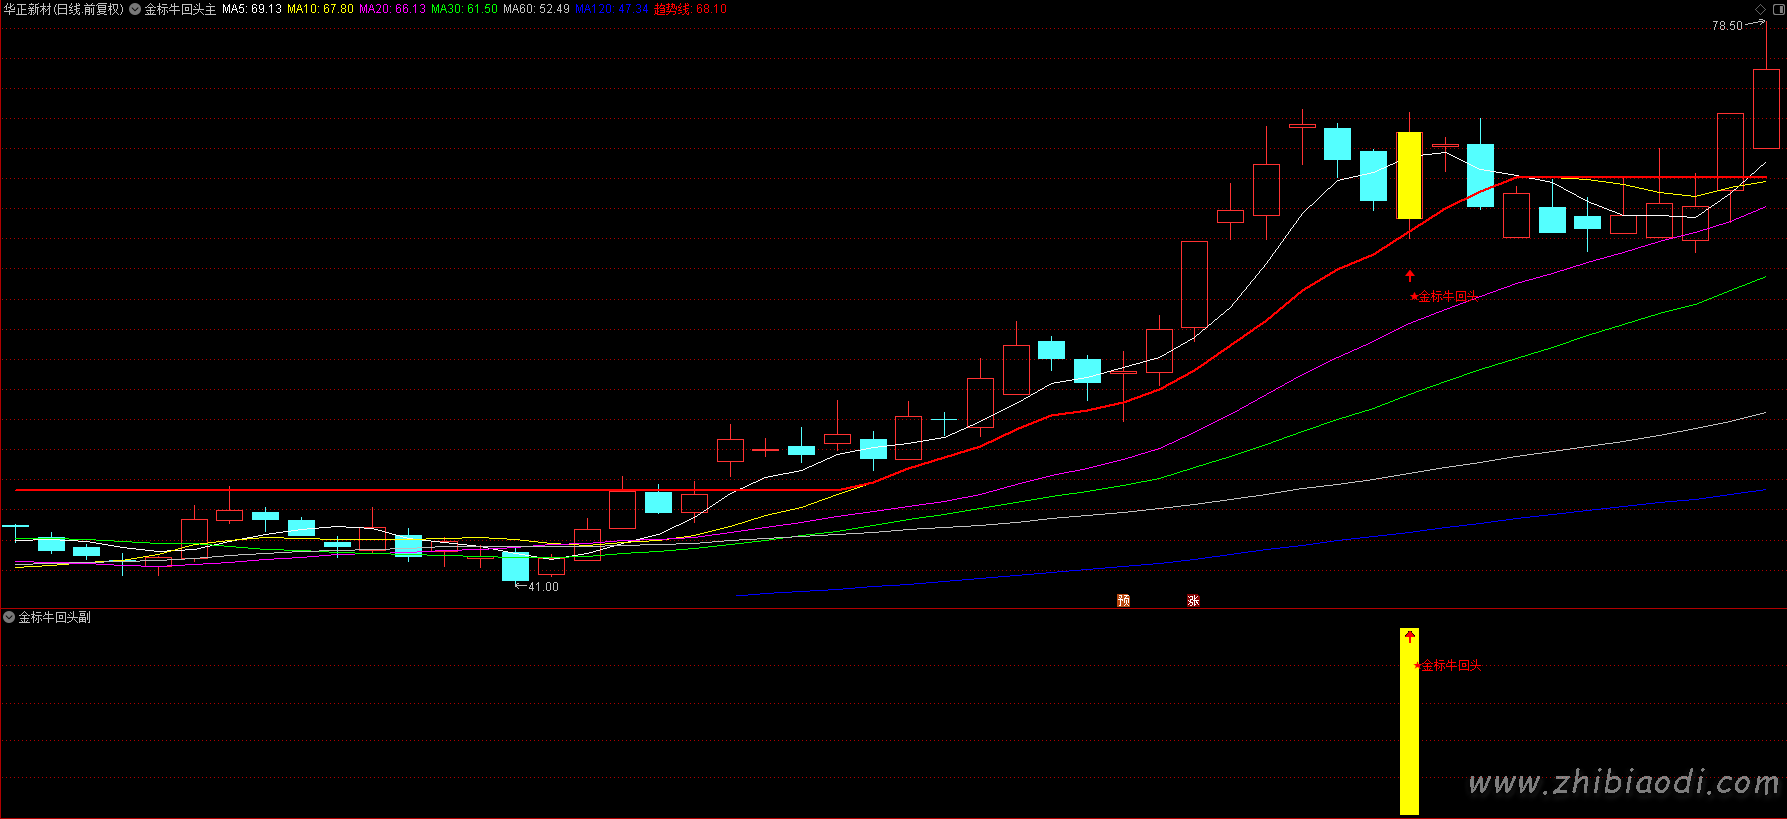1787x819 pixels.
Task: Click the 41.00 low price marker
Action: tap(543, 587)
